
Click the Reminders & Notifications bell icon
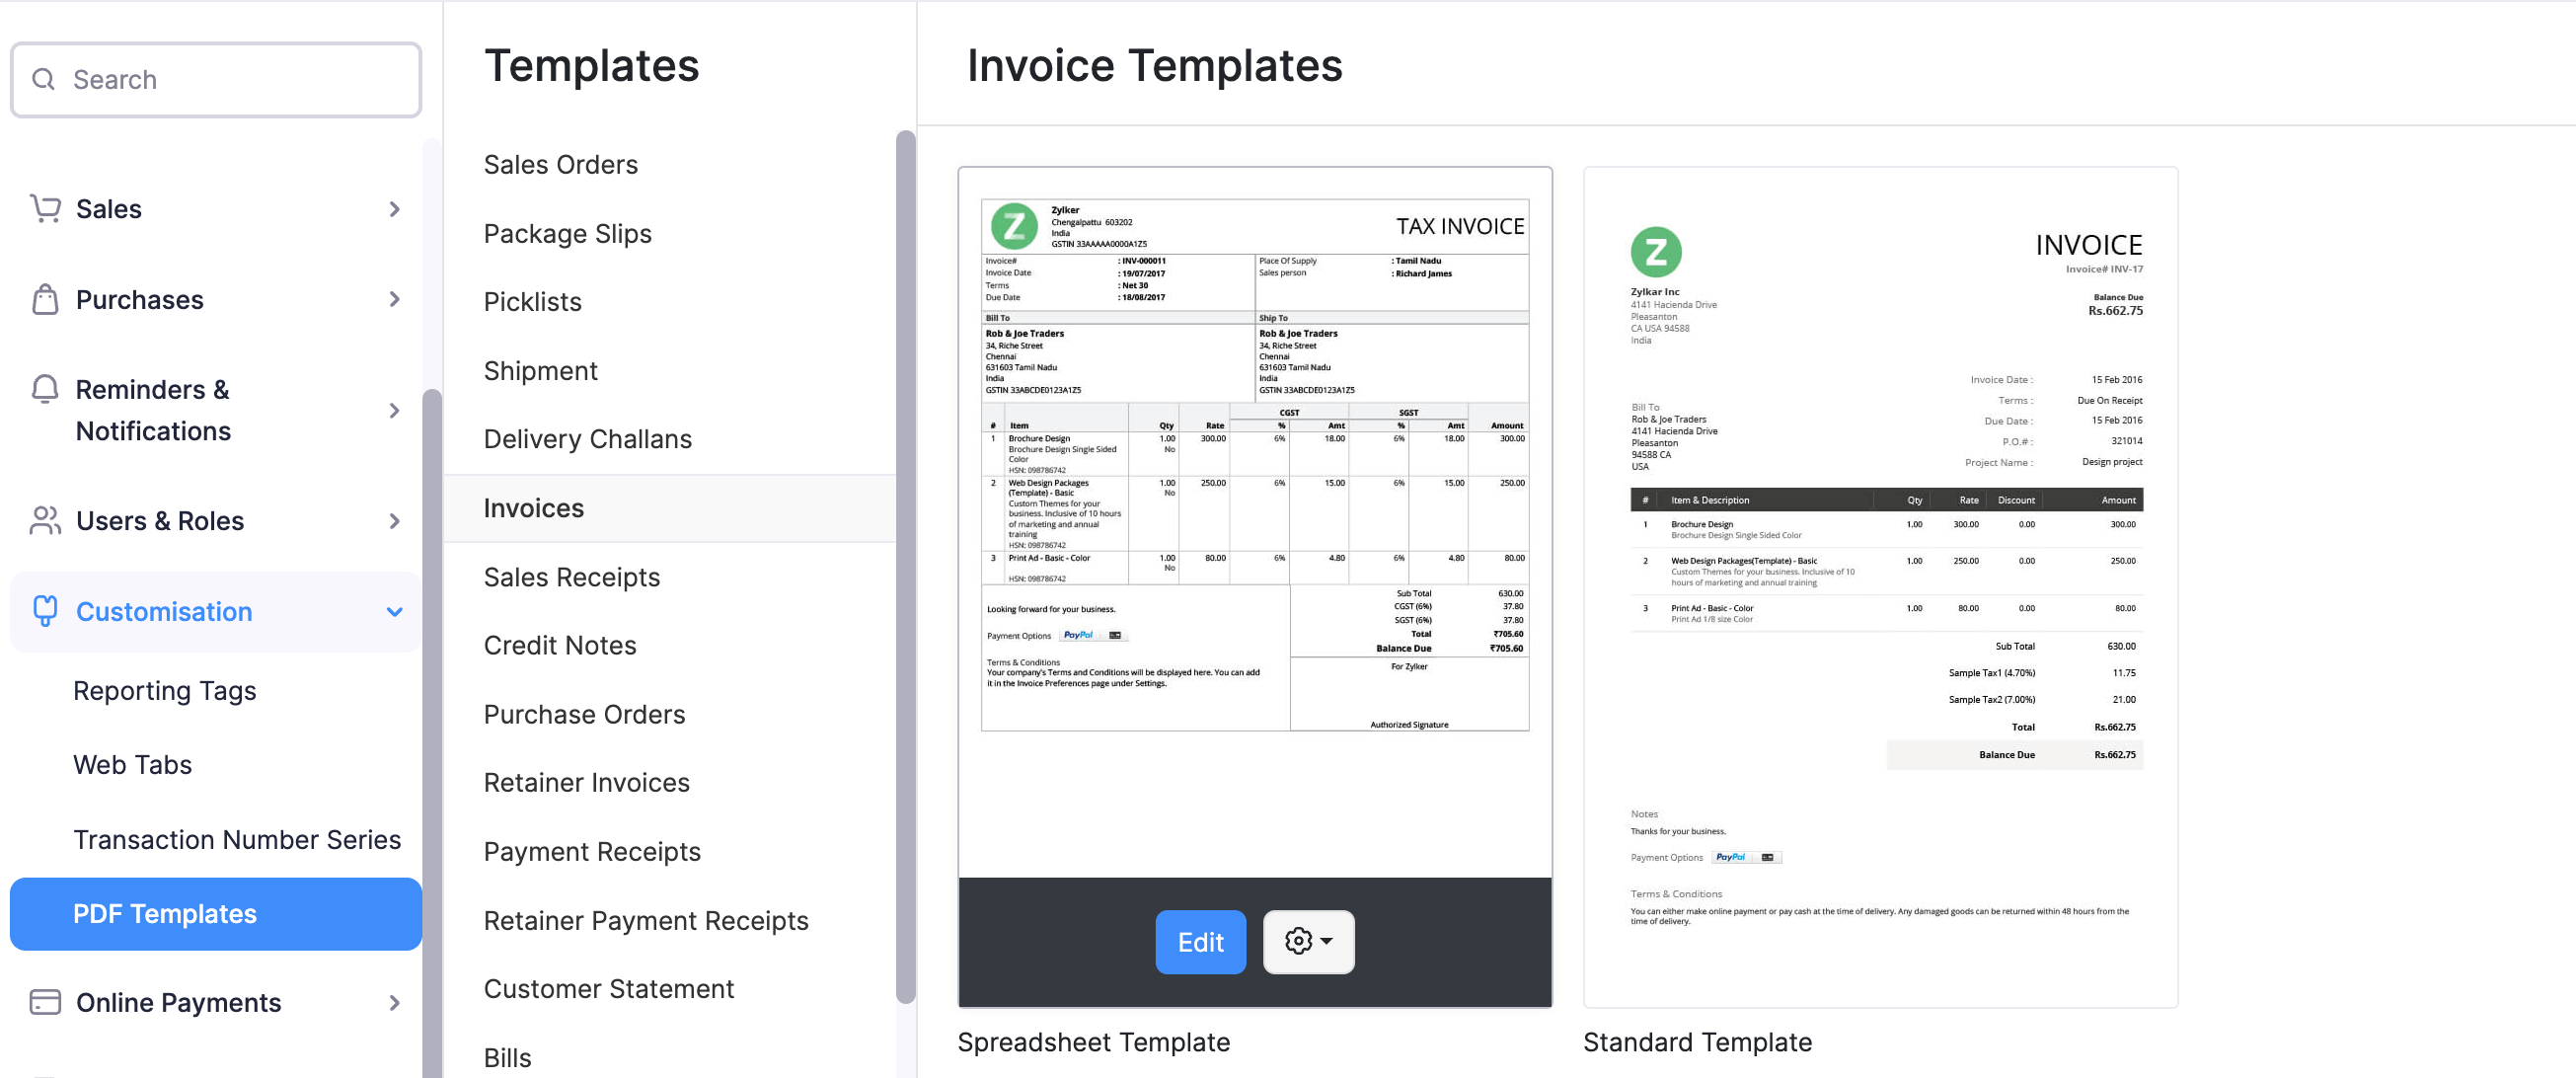tap(45, 389)
